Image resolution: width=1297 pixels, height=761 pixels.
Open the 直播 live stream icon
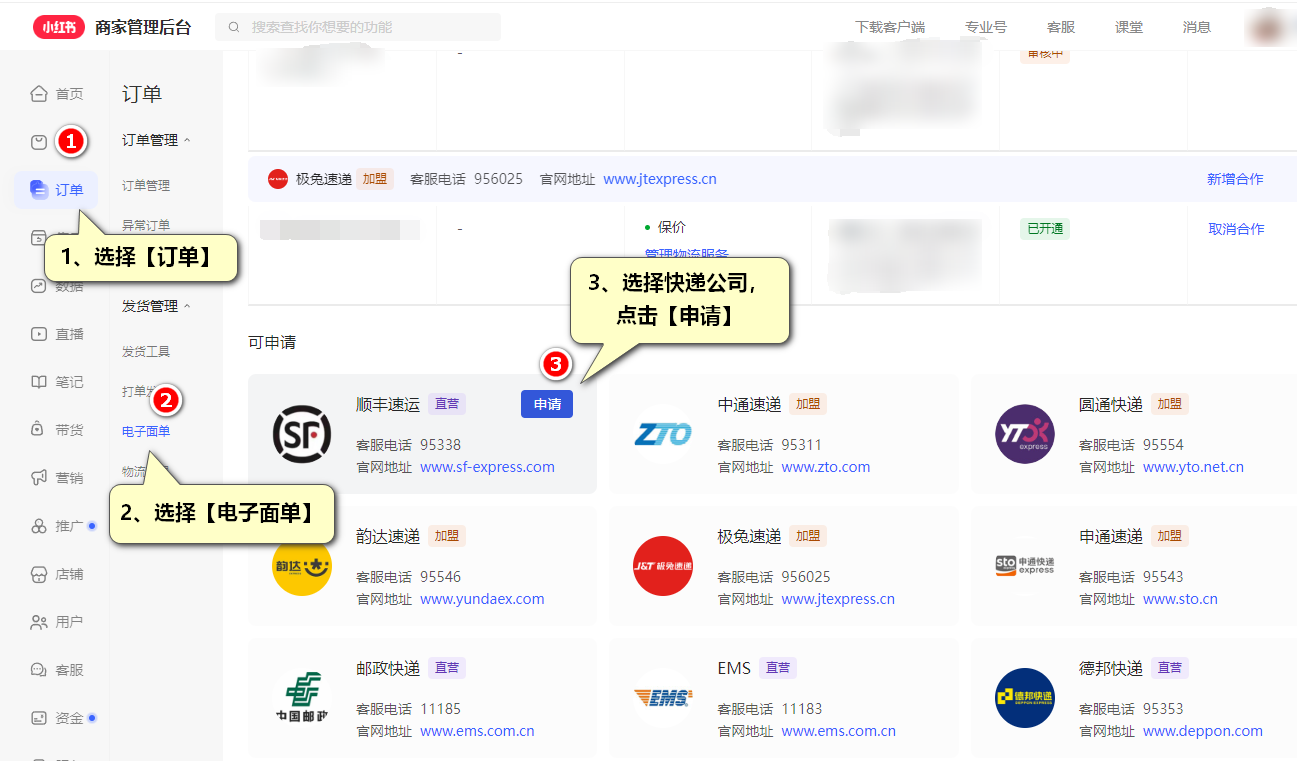(x=39, y=334)
